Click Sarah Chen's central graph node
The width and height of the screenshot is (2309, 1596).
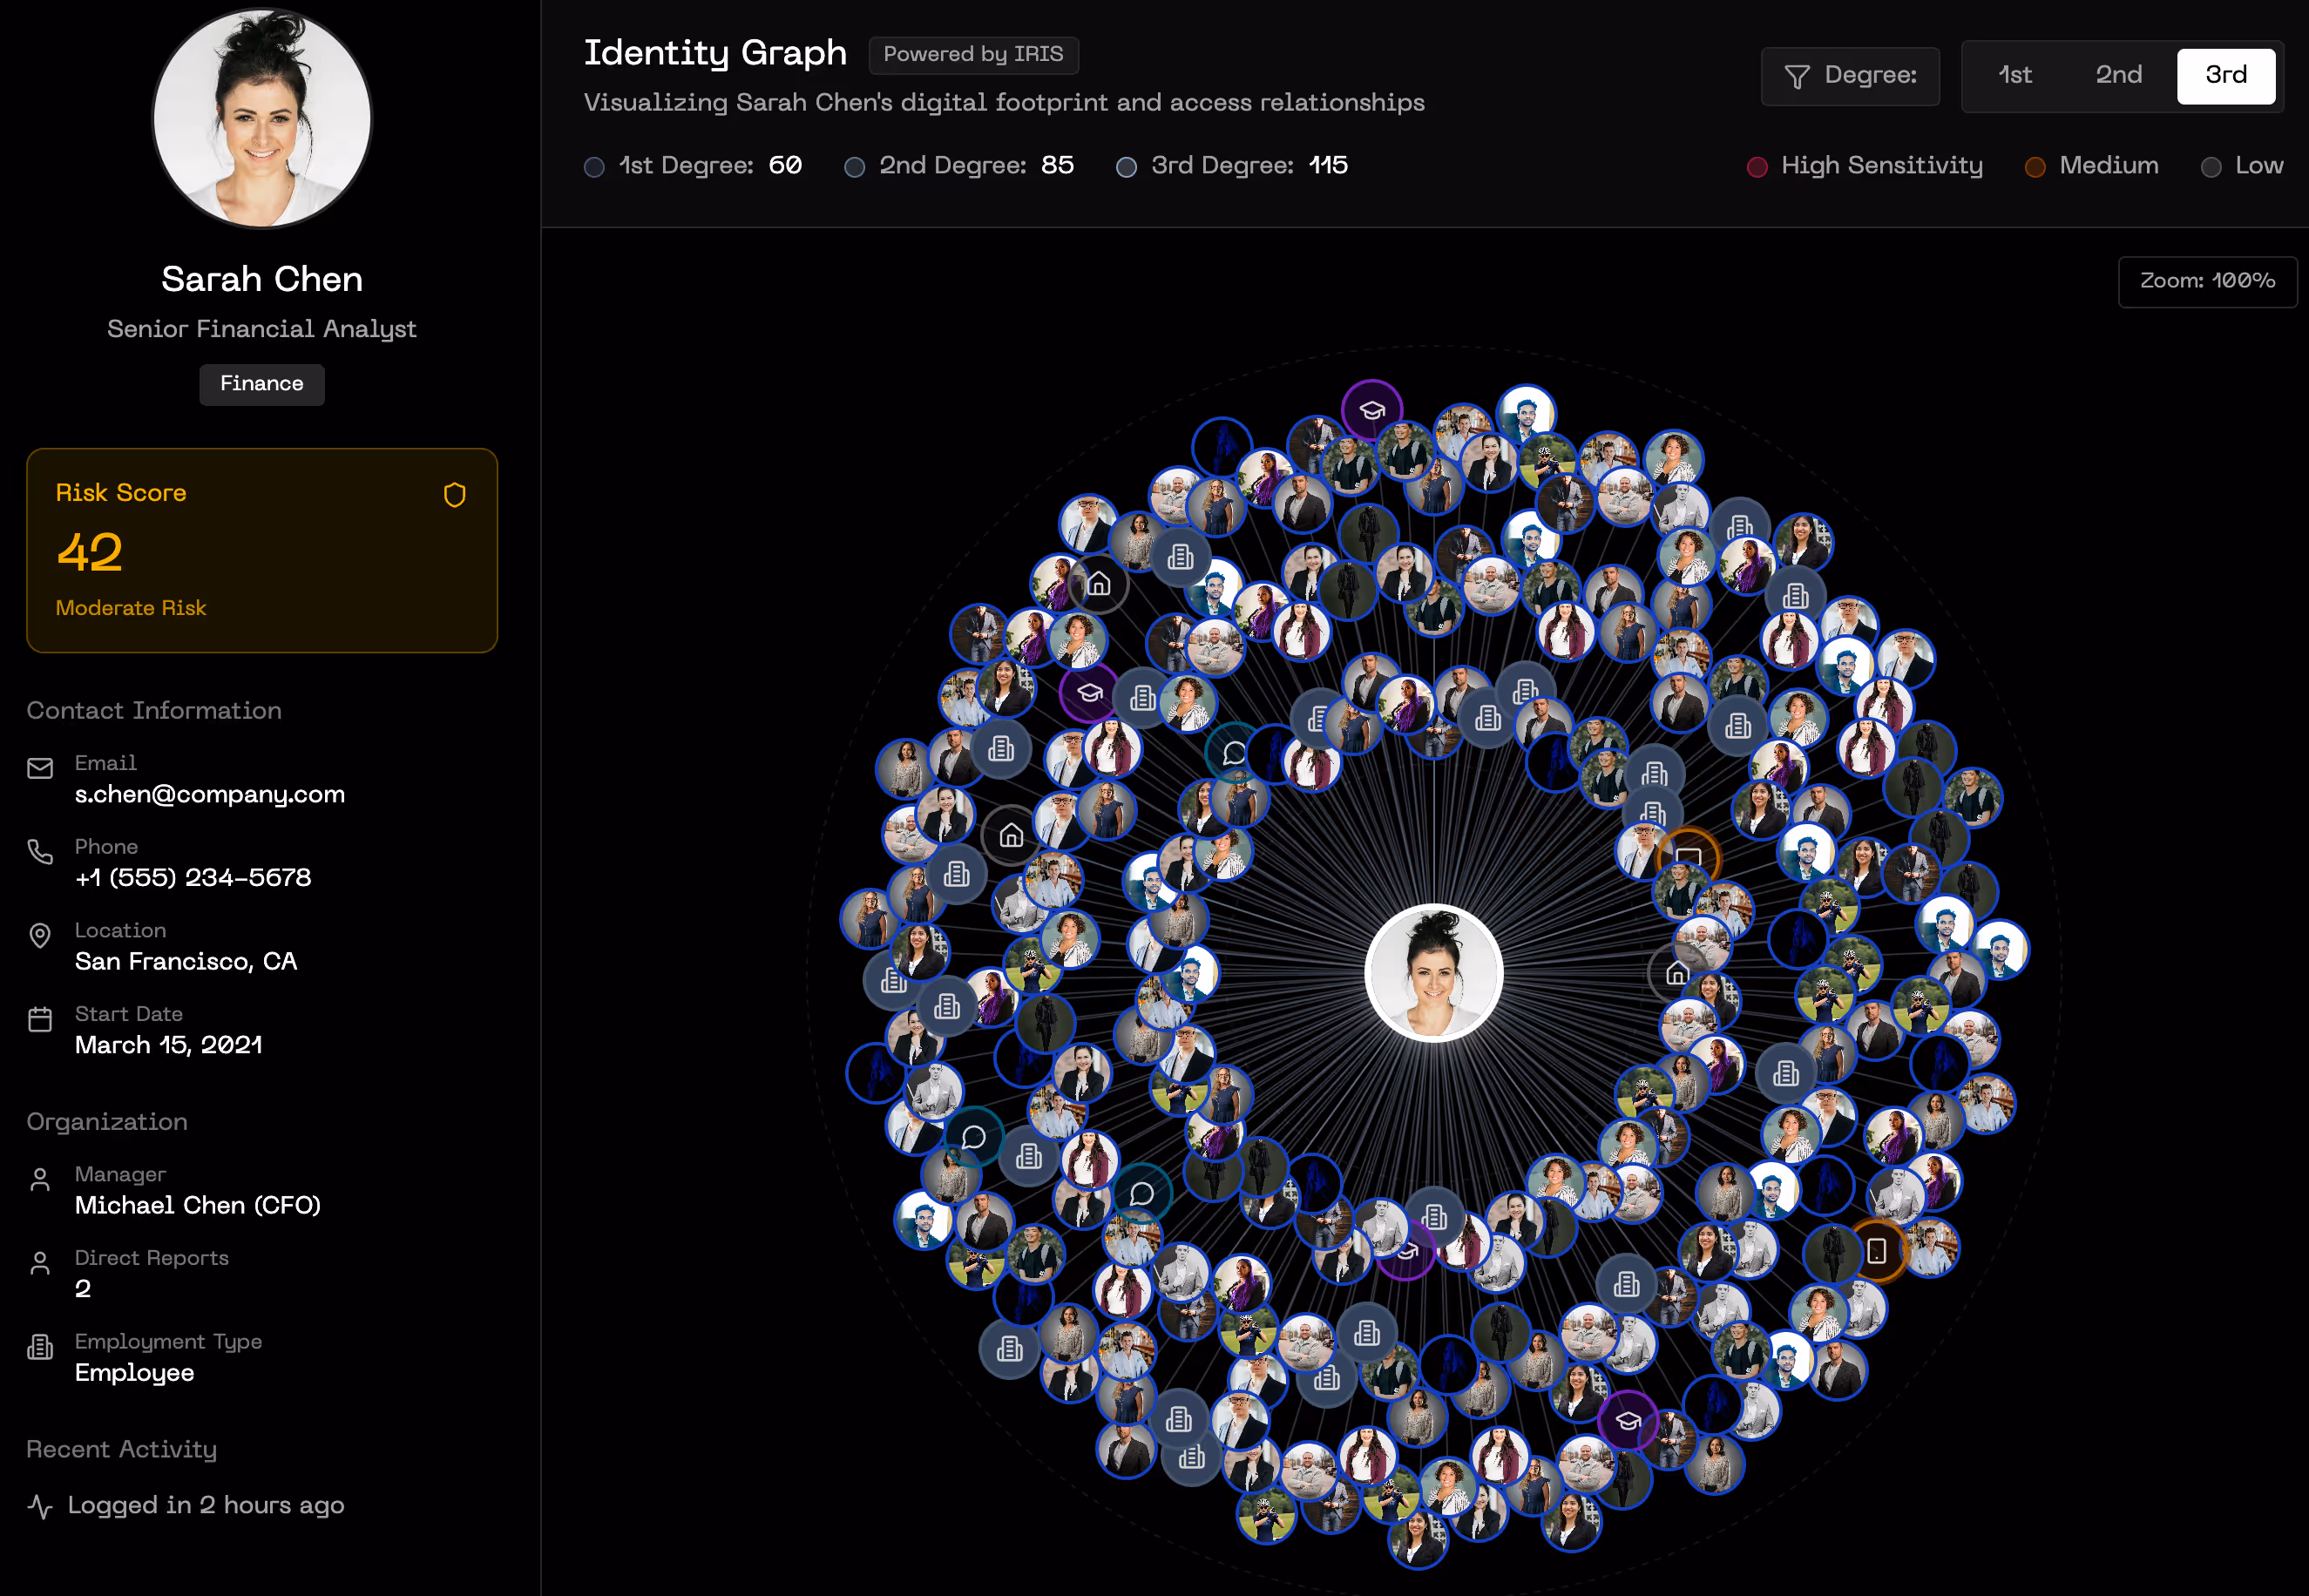(1433, 972)
